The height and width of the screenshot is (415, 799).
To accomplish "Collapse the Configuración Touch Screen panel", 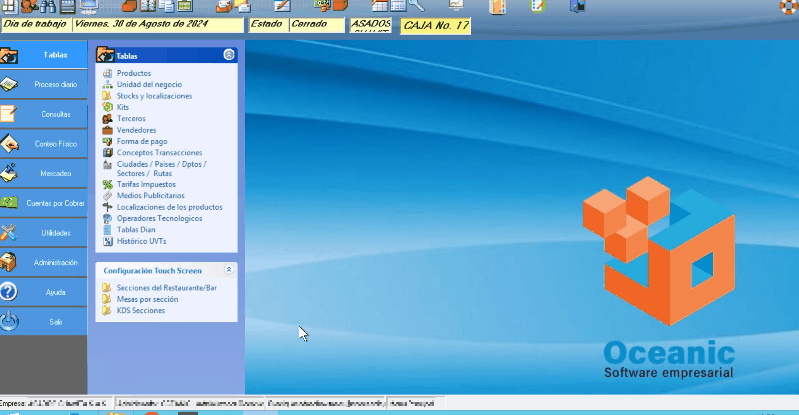I will (x=229, y=270).
